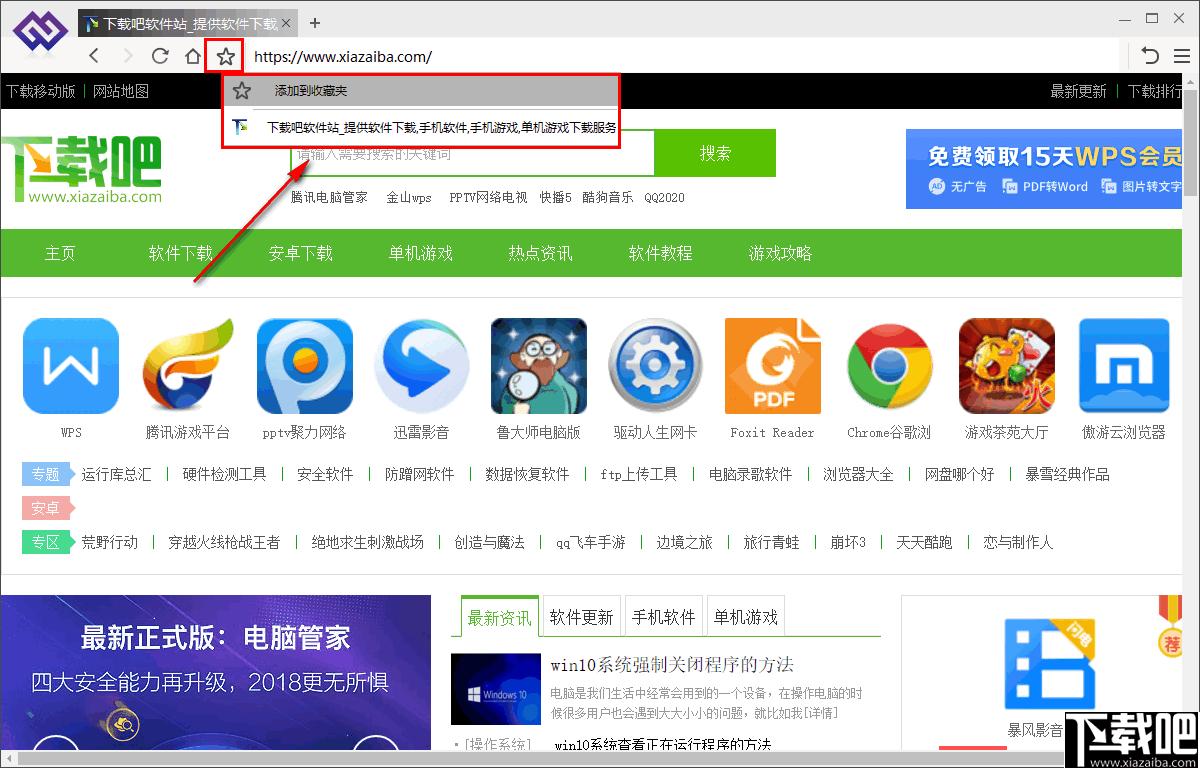
Task: Click the green 搜索 button
Action: coord(715,153)
